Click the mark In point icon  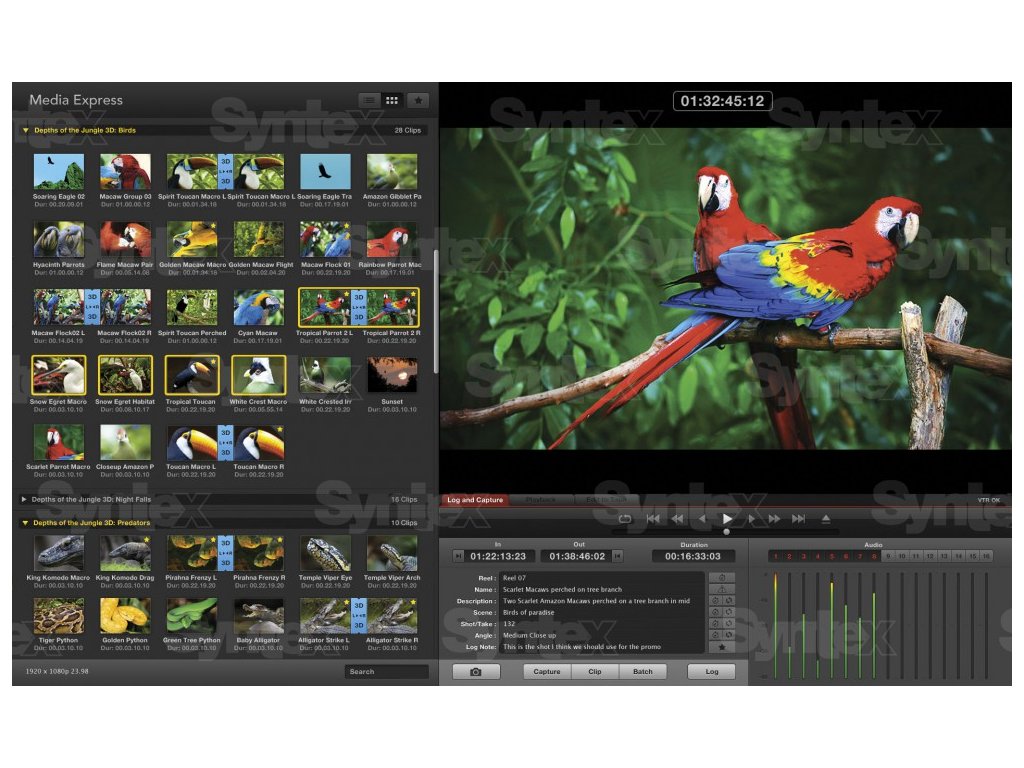click(x=458, y=556)
